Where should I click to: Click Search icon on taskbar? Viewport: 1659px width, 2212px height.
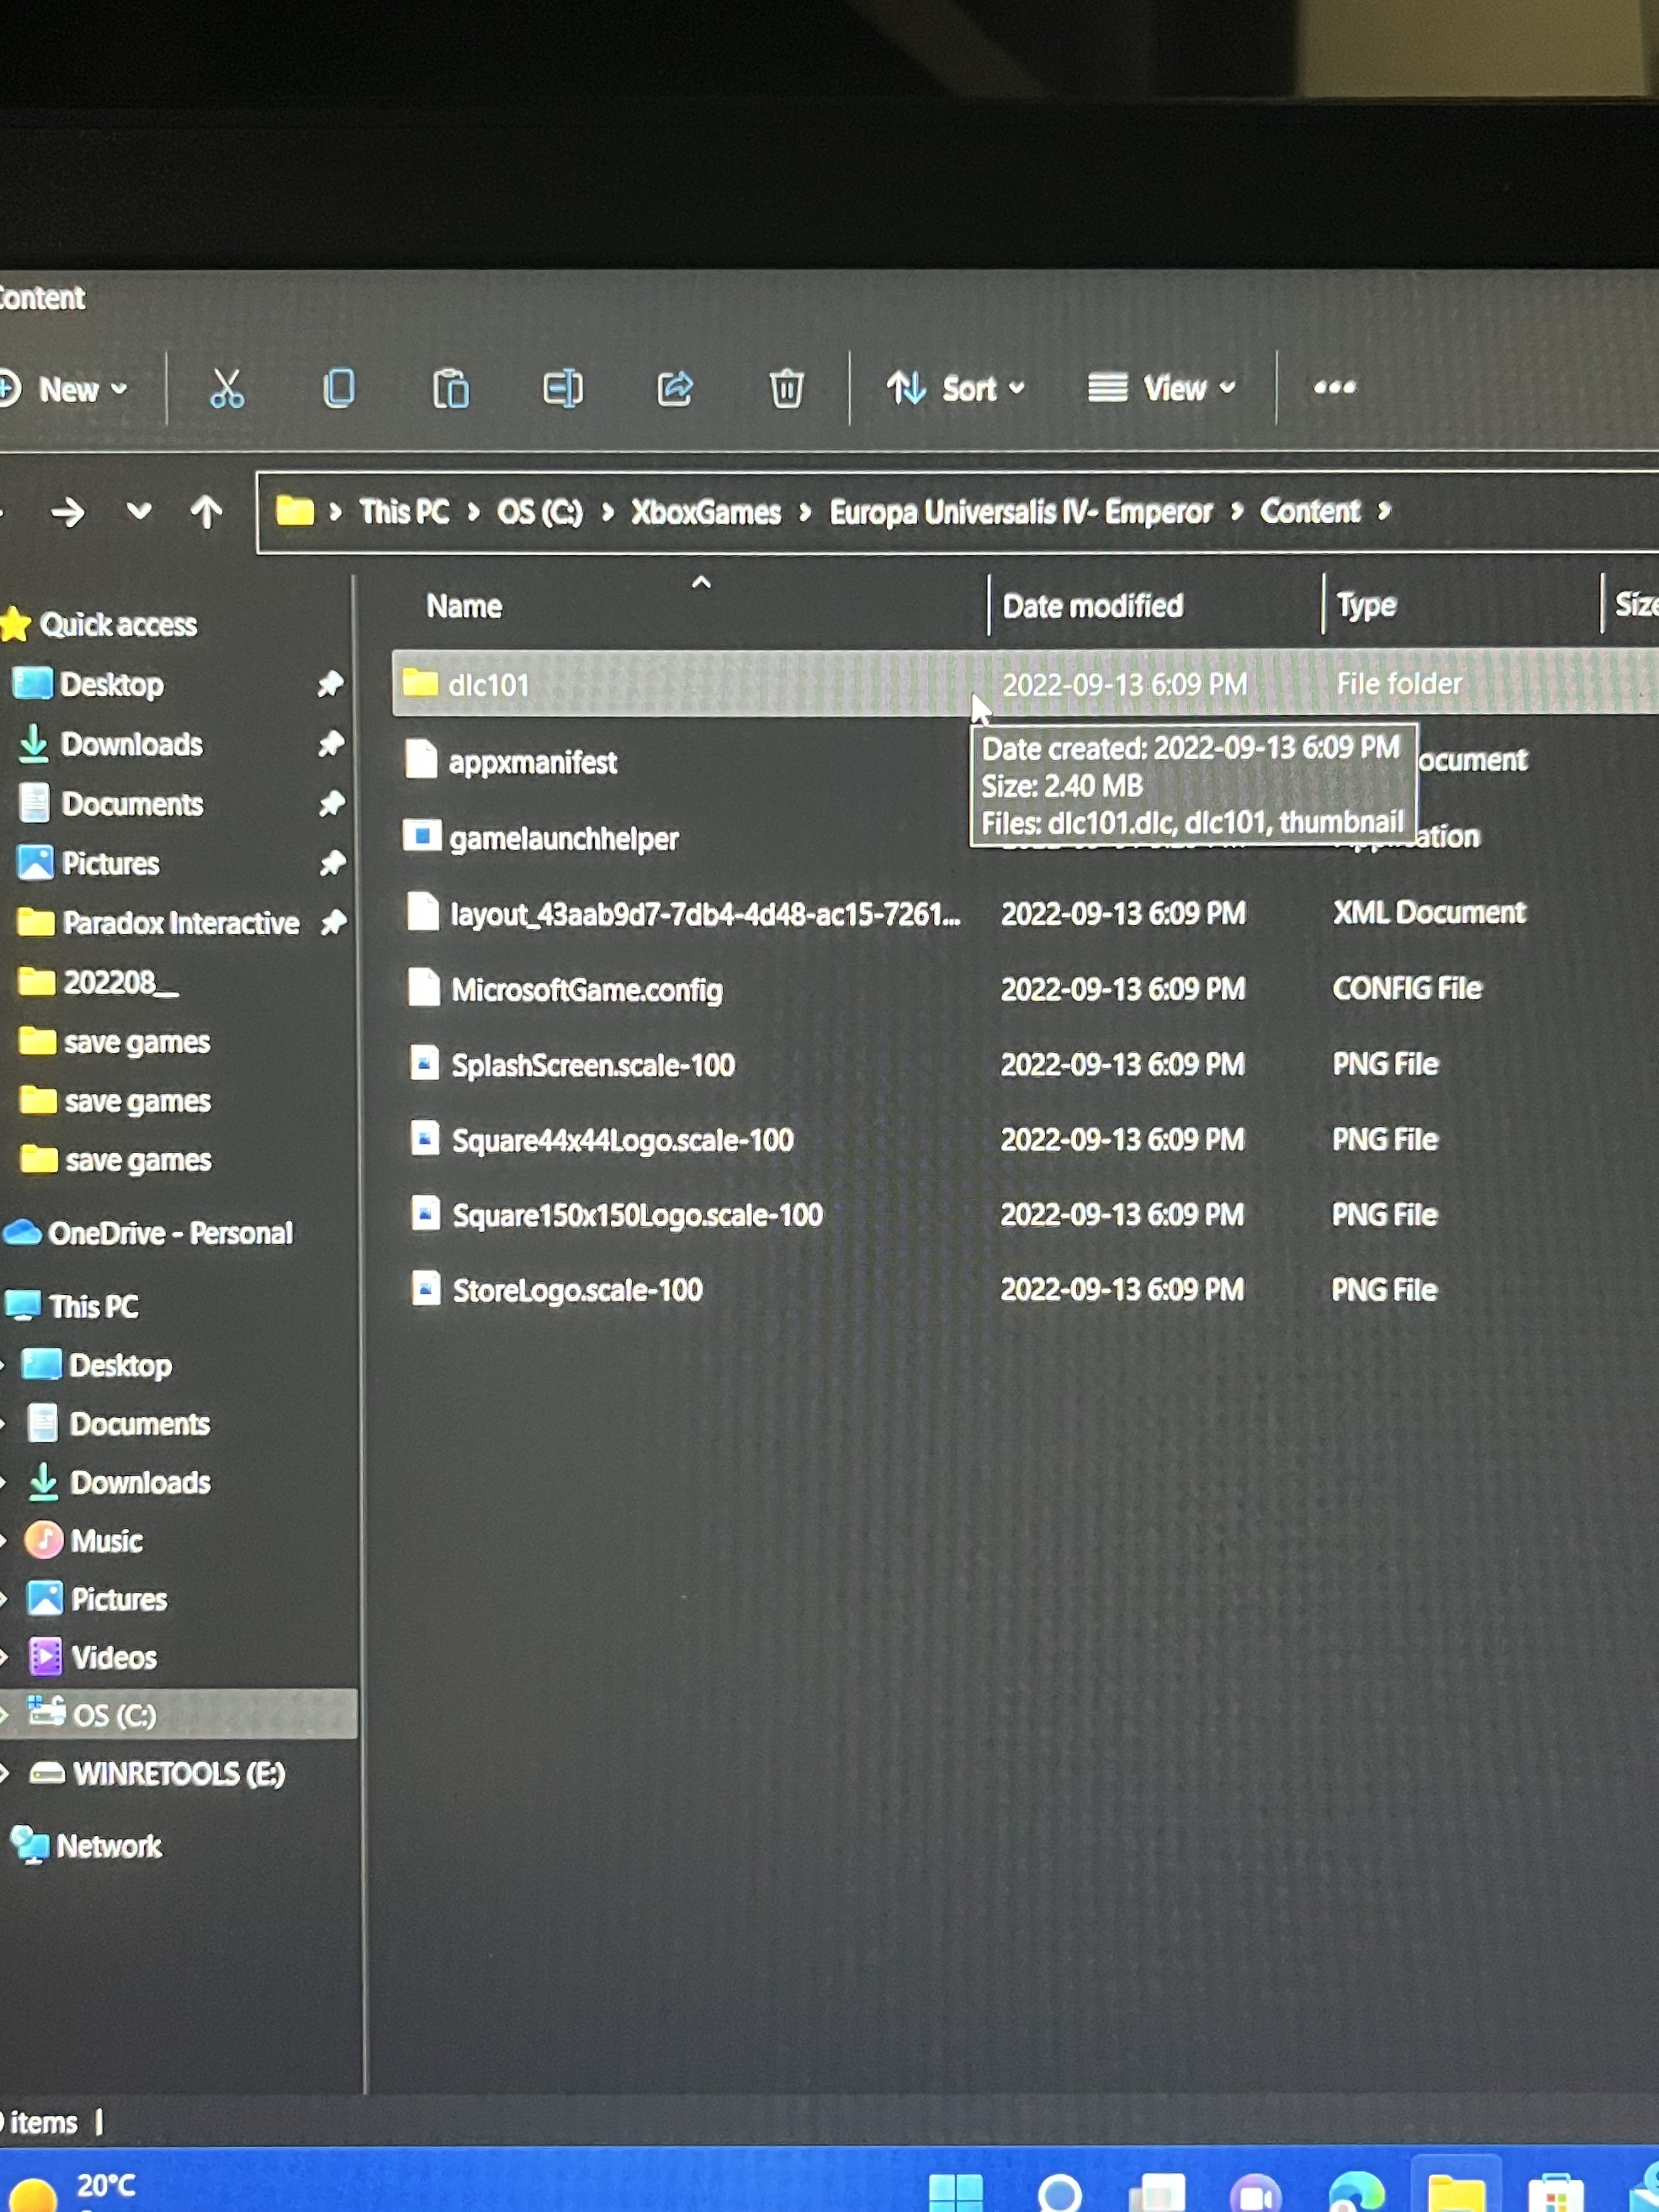click(x=1059, y=2193)
